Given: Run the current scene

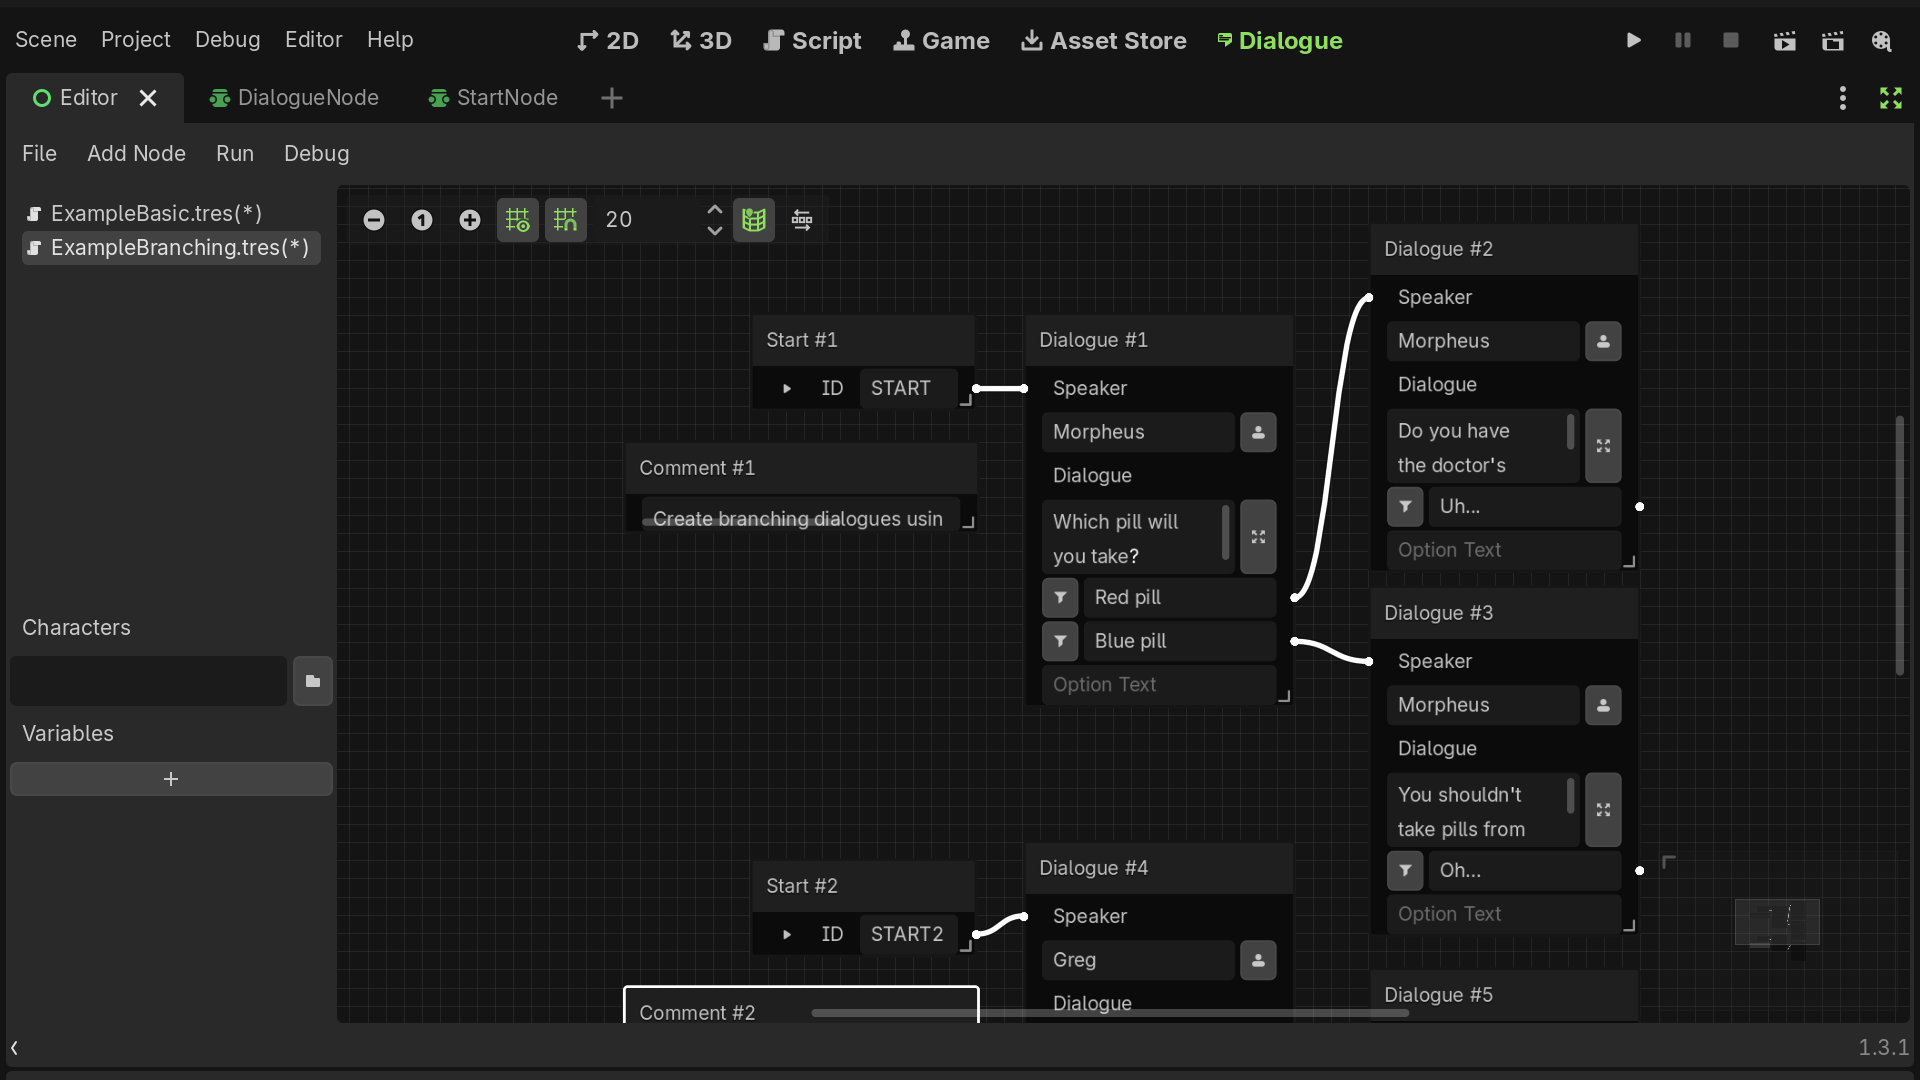Looking at the screenshot, I should point(1784,41).
